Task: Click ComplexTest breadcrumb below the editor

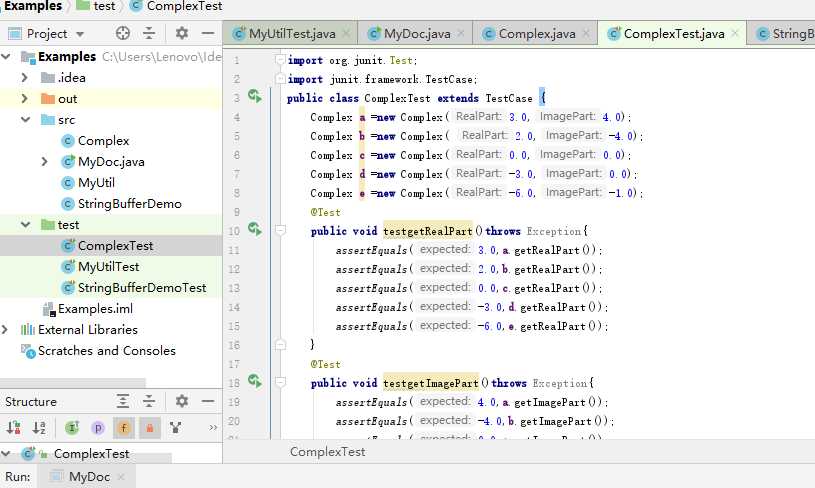Action: (x=327, y=452)
